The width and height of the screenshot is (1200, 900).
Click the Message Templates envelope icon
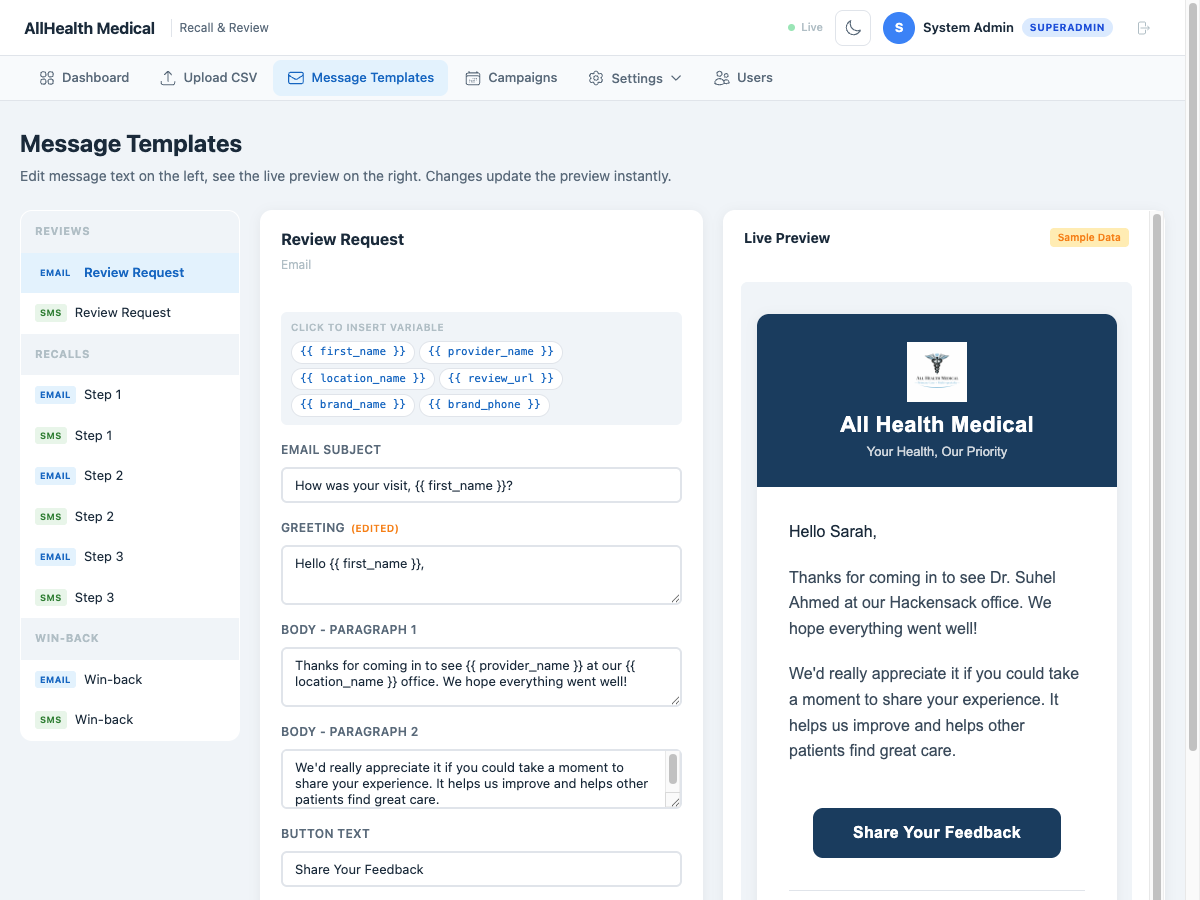295,77
